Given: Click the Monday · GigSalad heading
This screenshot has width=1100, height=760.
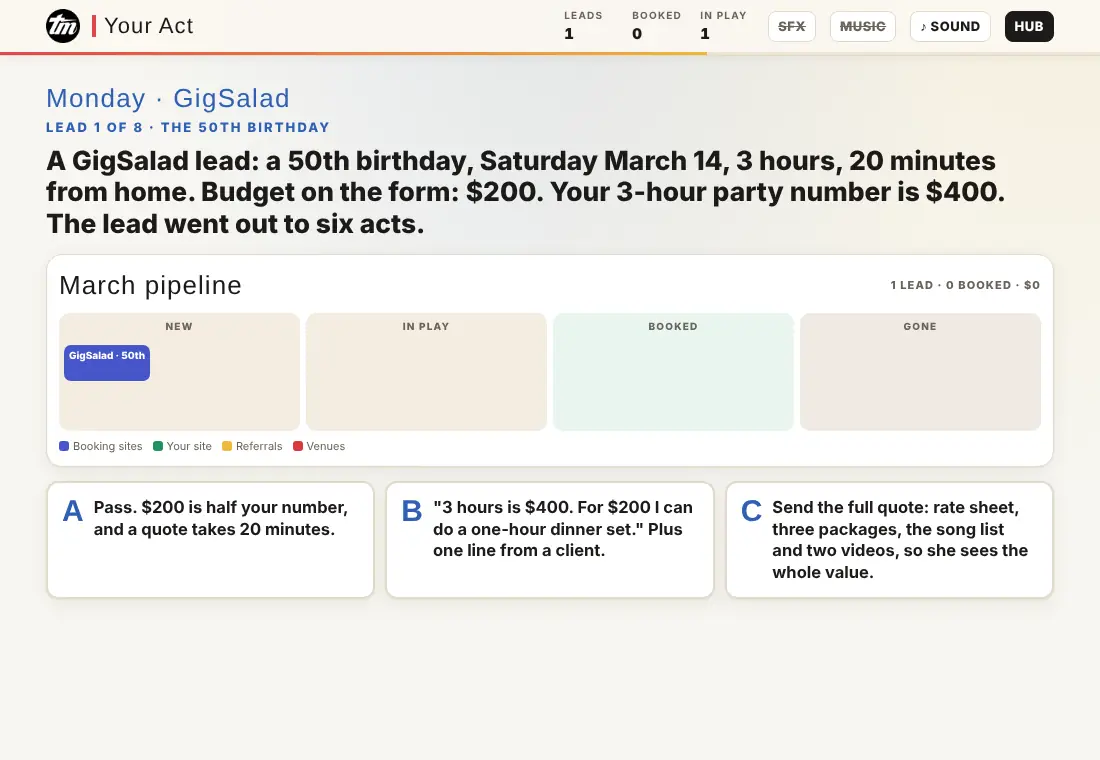Looking at the screenshot, I should pos(168,98).
